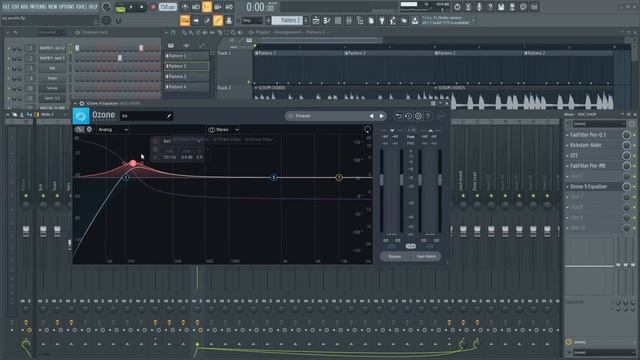
Task: Click the Ozone logo icon
Action: [x=81, y=116]
